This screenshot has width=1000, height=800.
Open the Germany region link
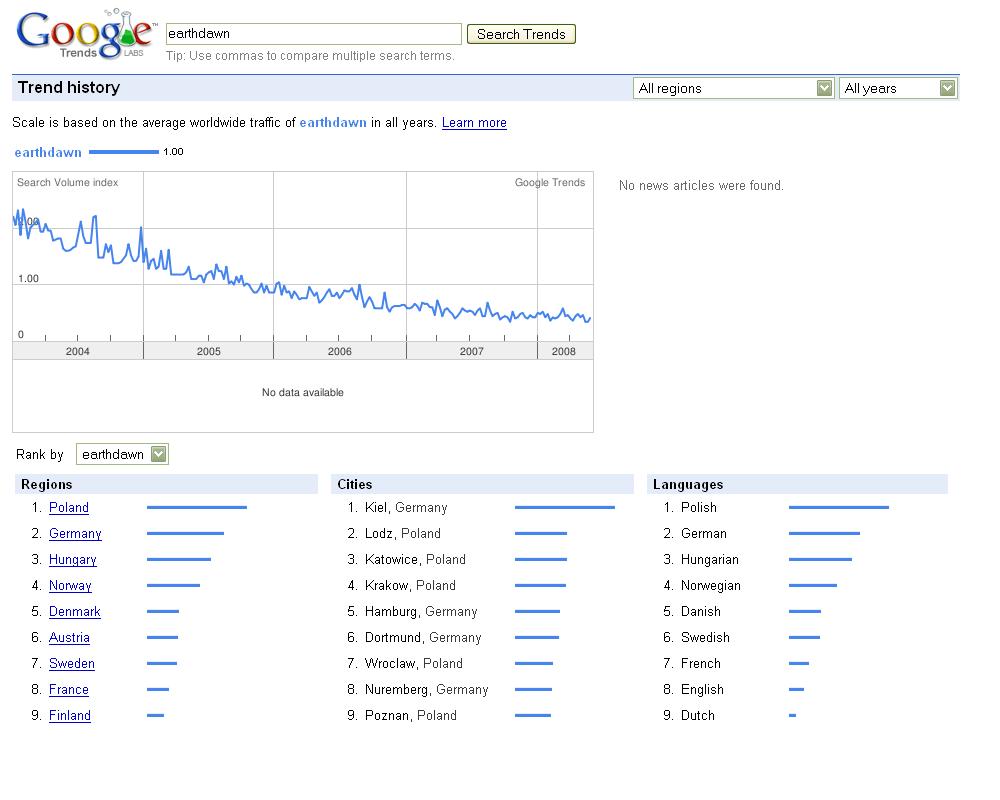[x=75, y=534]
